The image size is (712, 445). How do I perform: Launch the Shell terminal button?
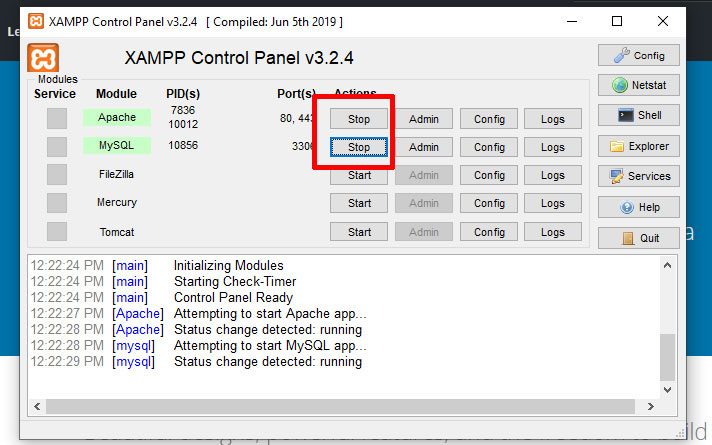point(638,115)
